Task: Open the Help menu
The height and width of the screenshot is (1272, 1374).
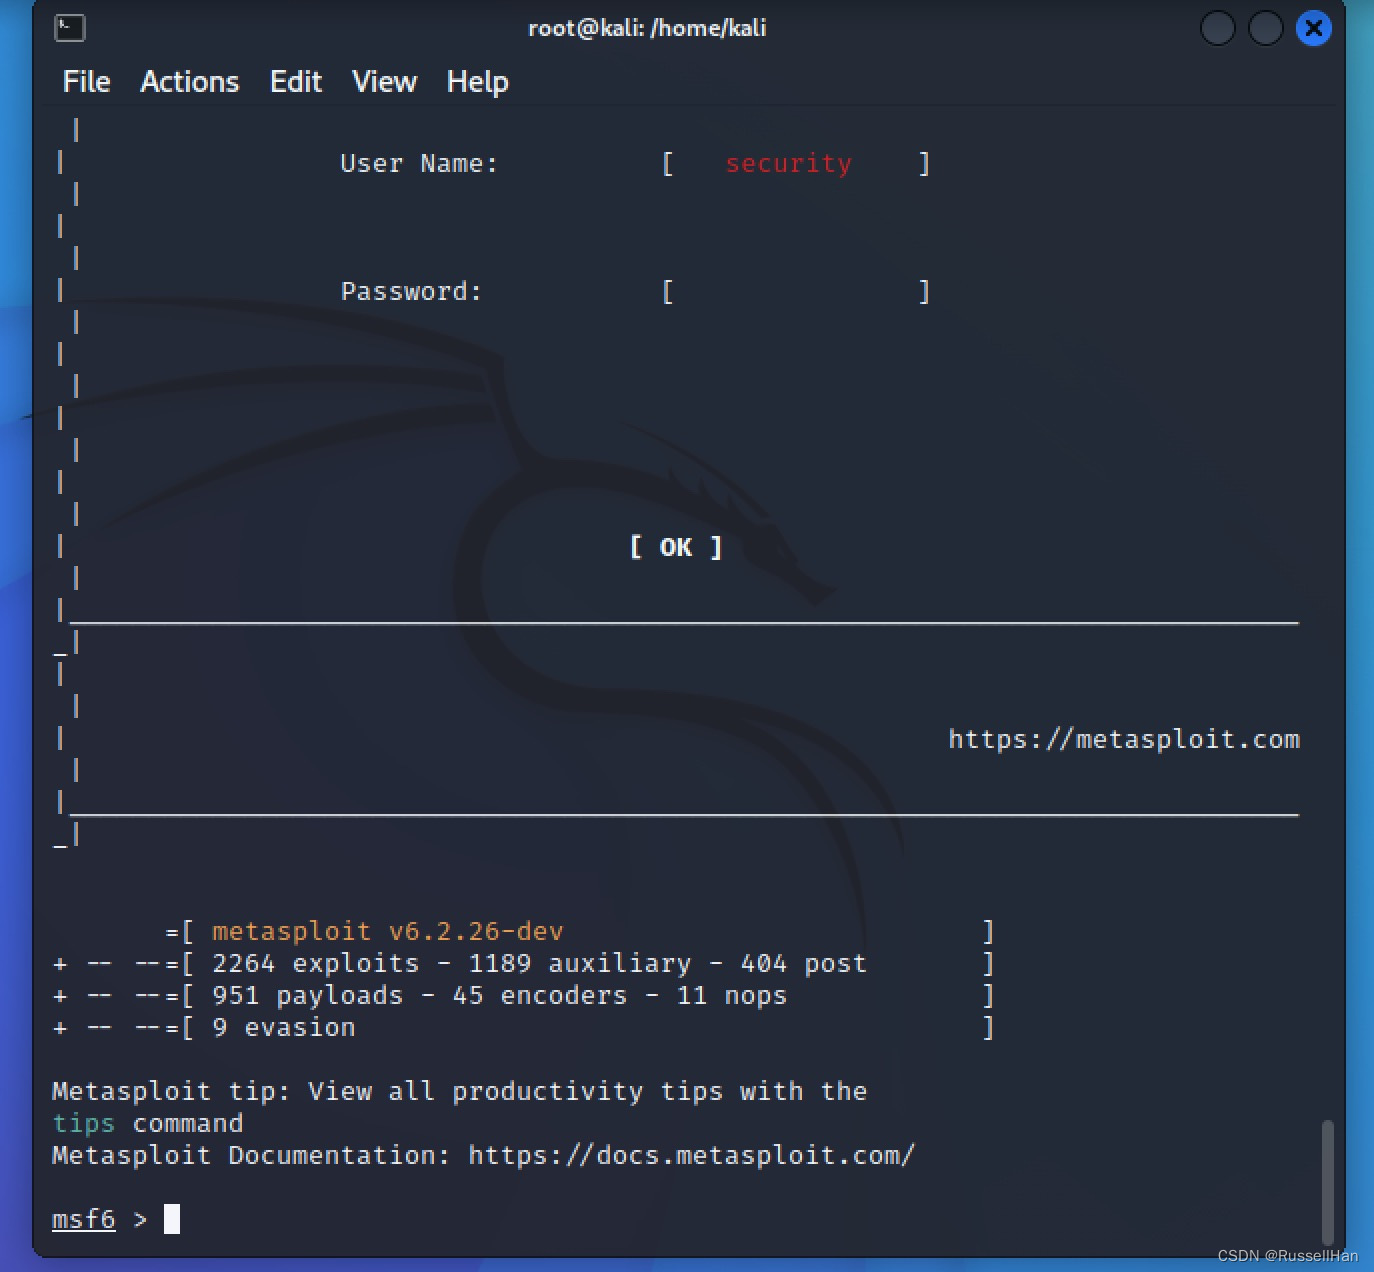Action: point(477,82)
